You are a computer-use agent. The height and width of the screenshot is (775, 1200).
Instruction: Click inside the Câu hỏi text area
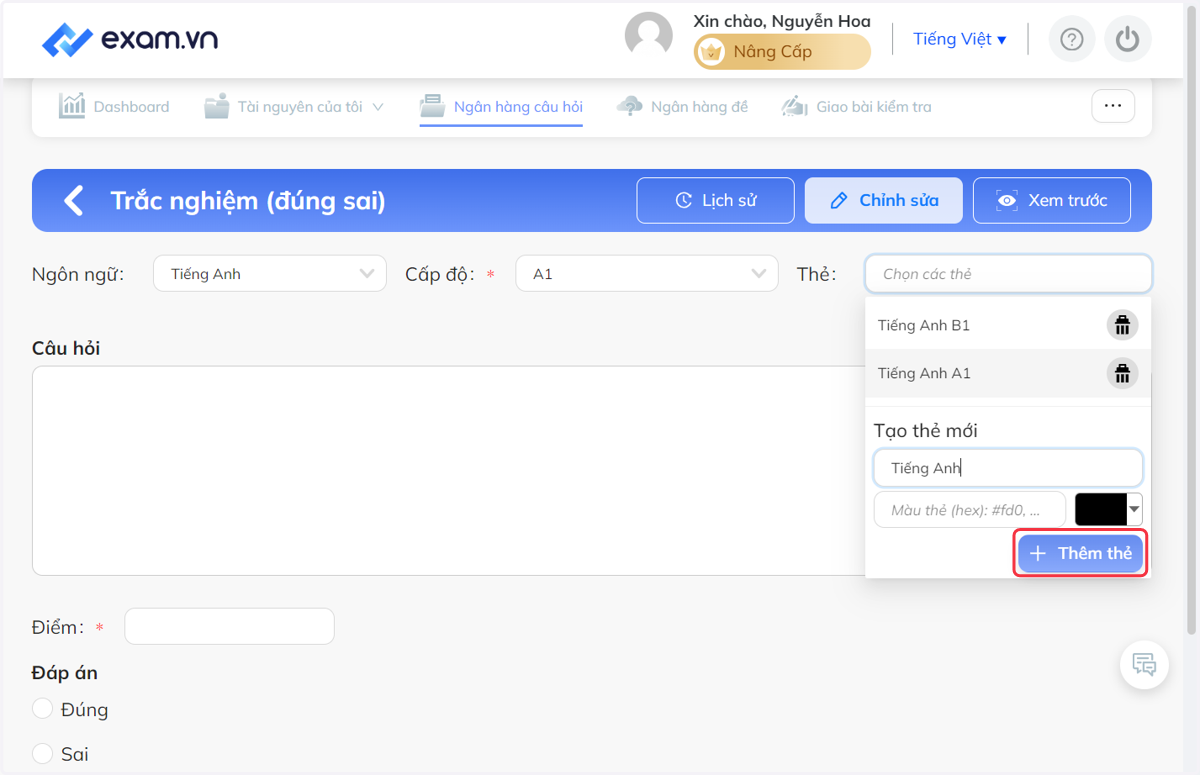point(448,471)
